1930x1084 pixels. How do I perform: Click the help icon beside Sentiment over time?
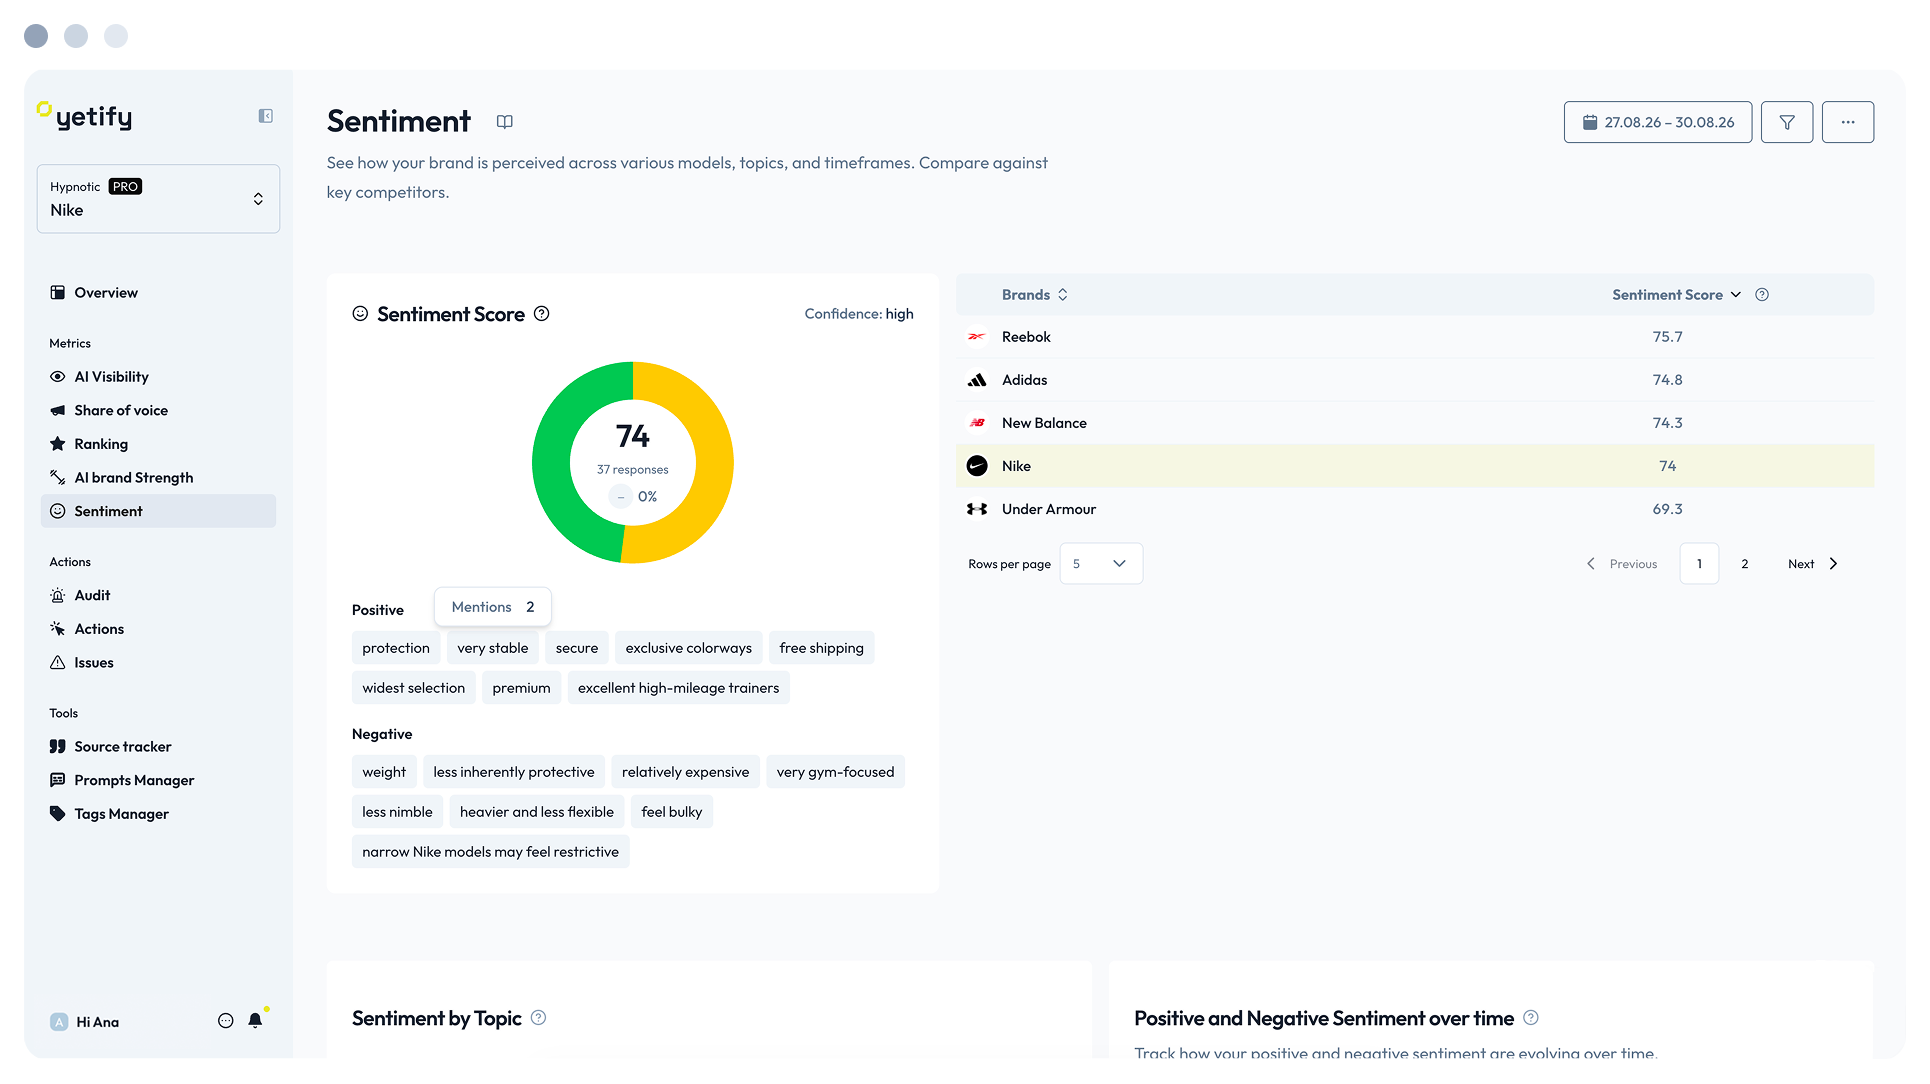tap(1530, 1018)
